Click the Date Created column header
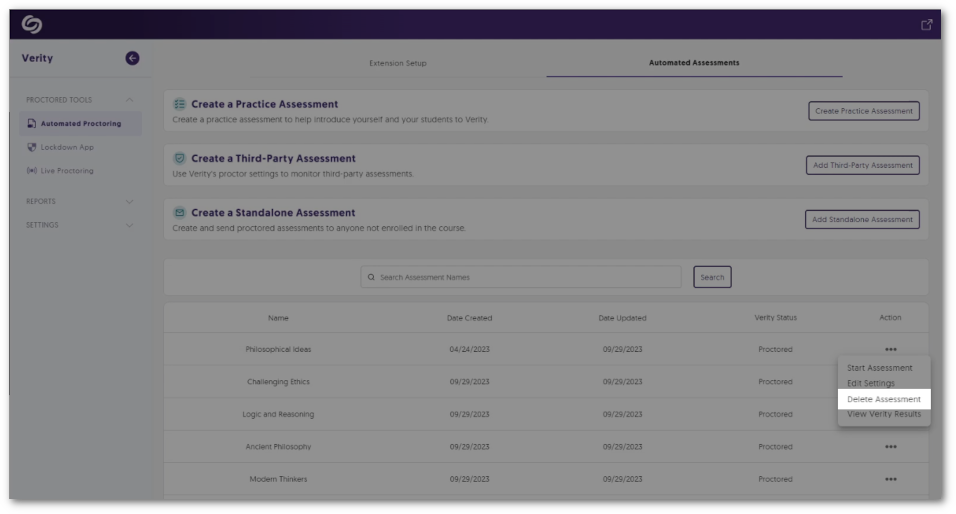 click(x=469, y=318)
